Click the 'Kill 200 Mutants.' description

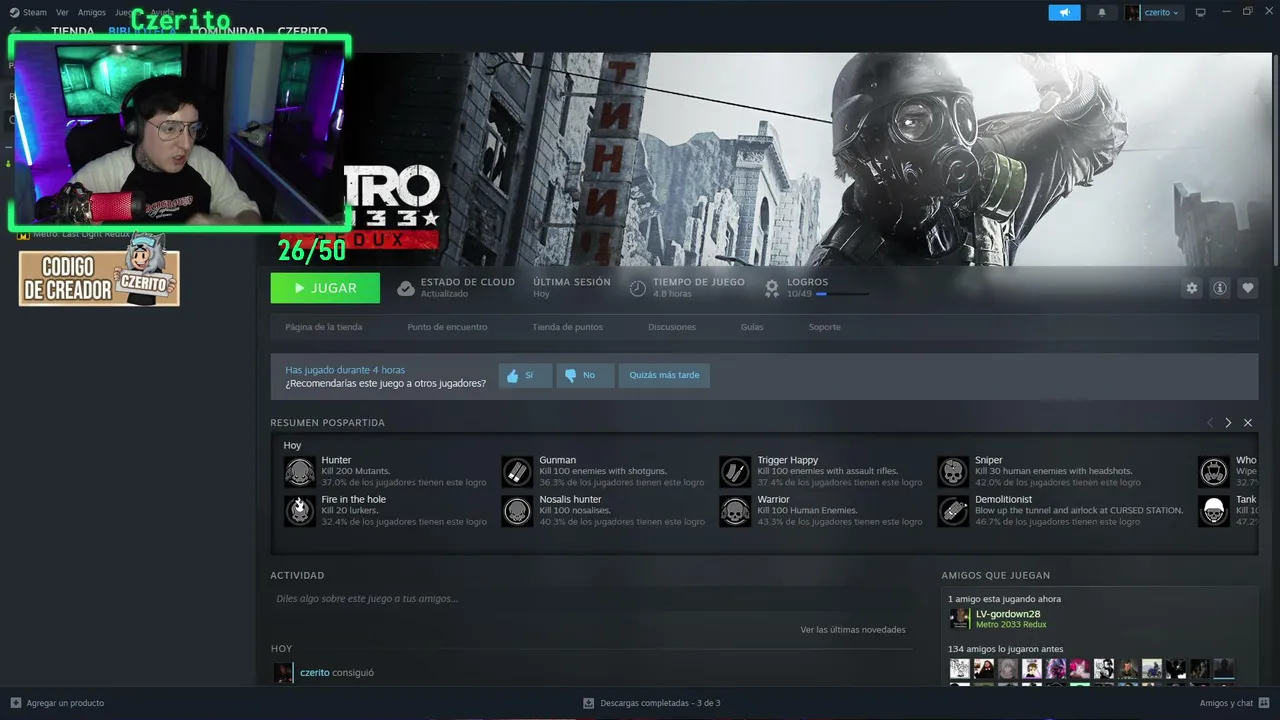356,471
